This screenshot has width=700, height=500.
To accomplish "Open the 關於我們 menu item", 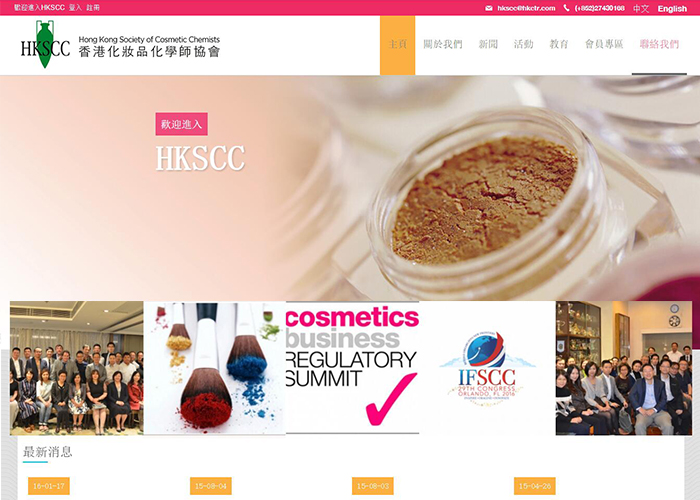I will click(442, 45).
